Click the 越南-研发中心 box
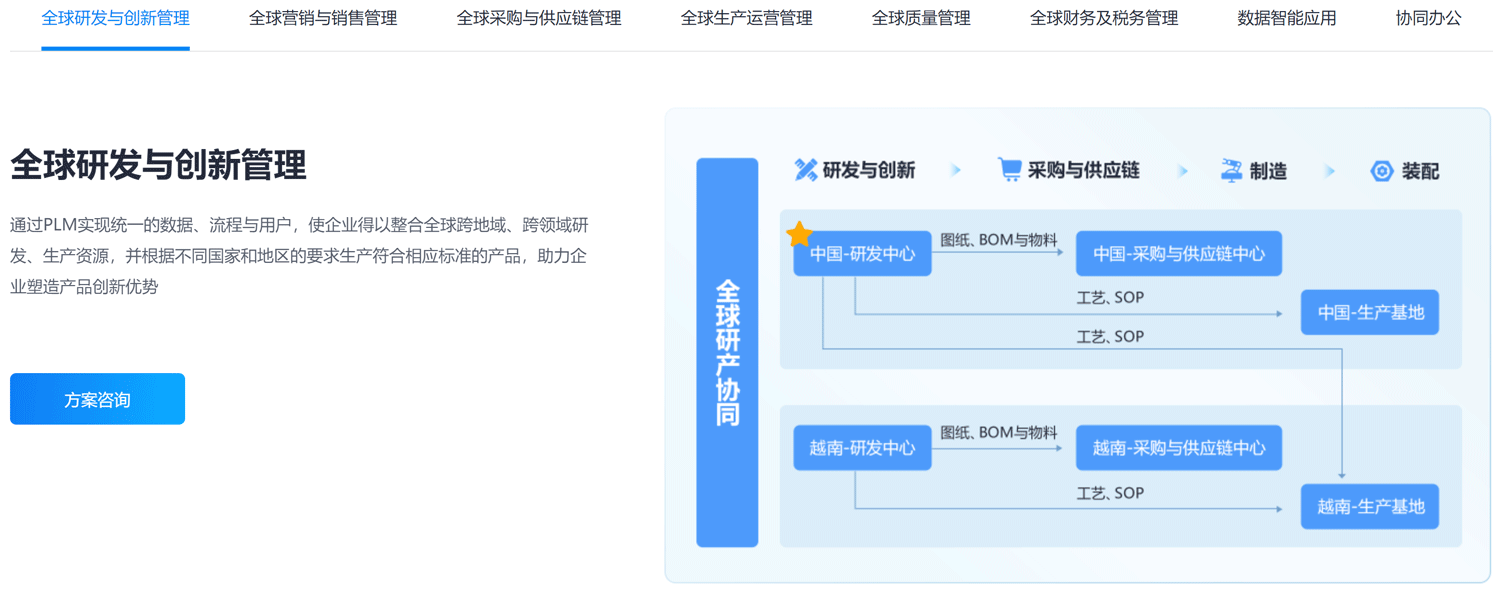 [862, 448]
